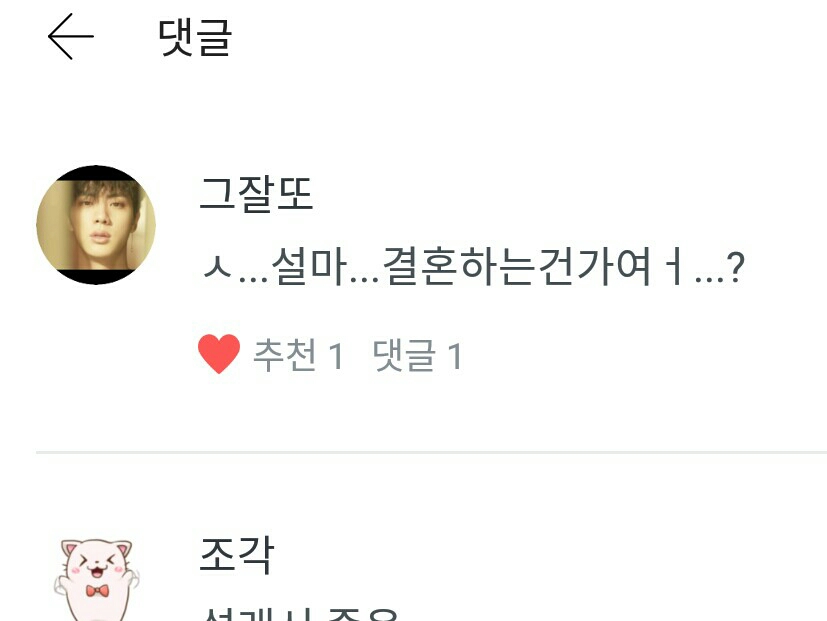
Task: View the replies count next to 추천
Action: [x=418, y=355]
